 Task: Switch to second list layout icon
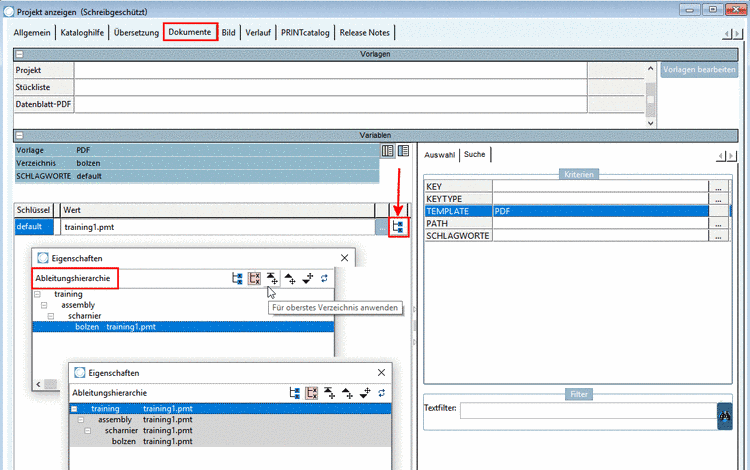pyautogui.click(x=403, y=151)
